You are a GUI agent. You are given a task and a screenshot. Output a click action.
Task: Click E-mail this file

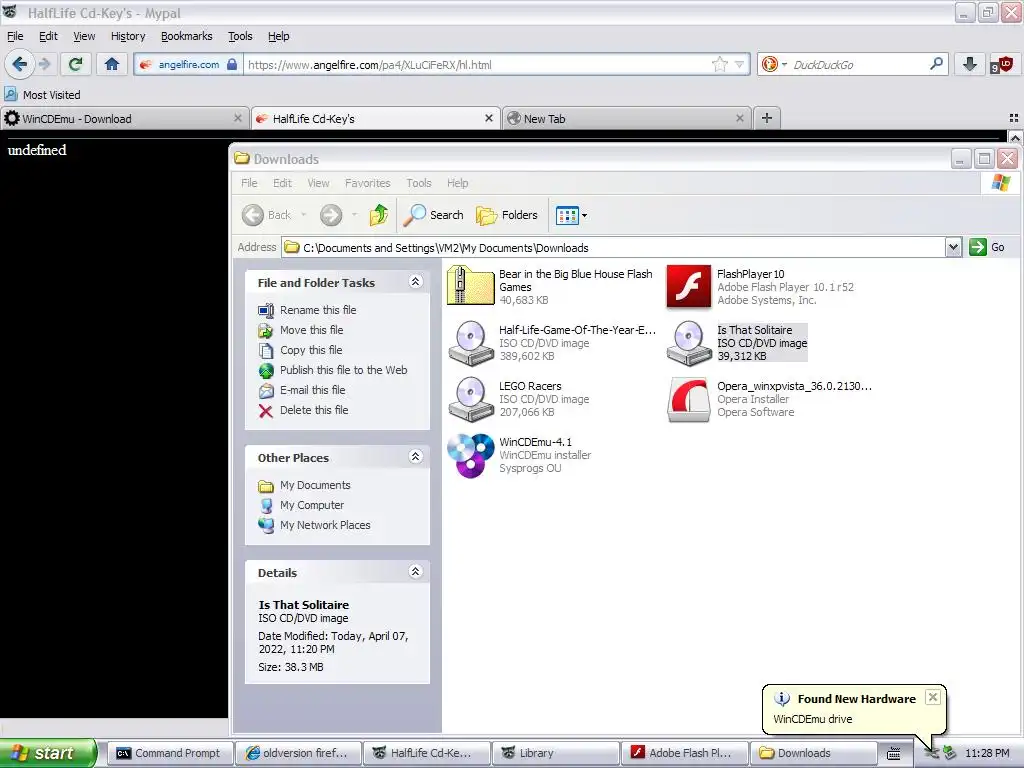pyautogui.click(x=302, y=390)
